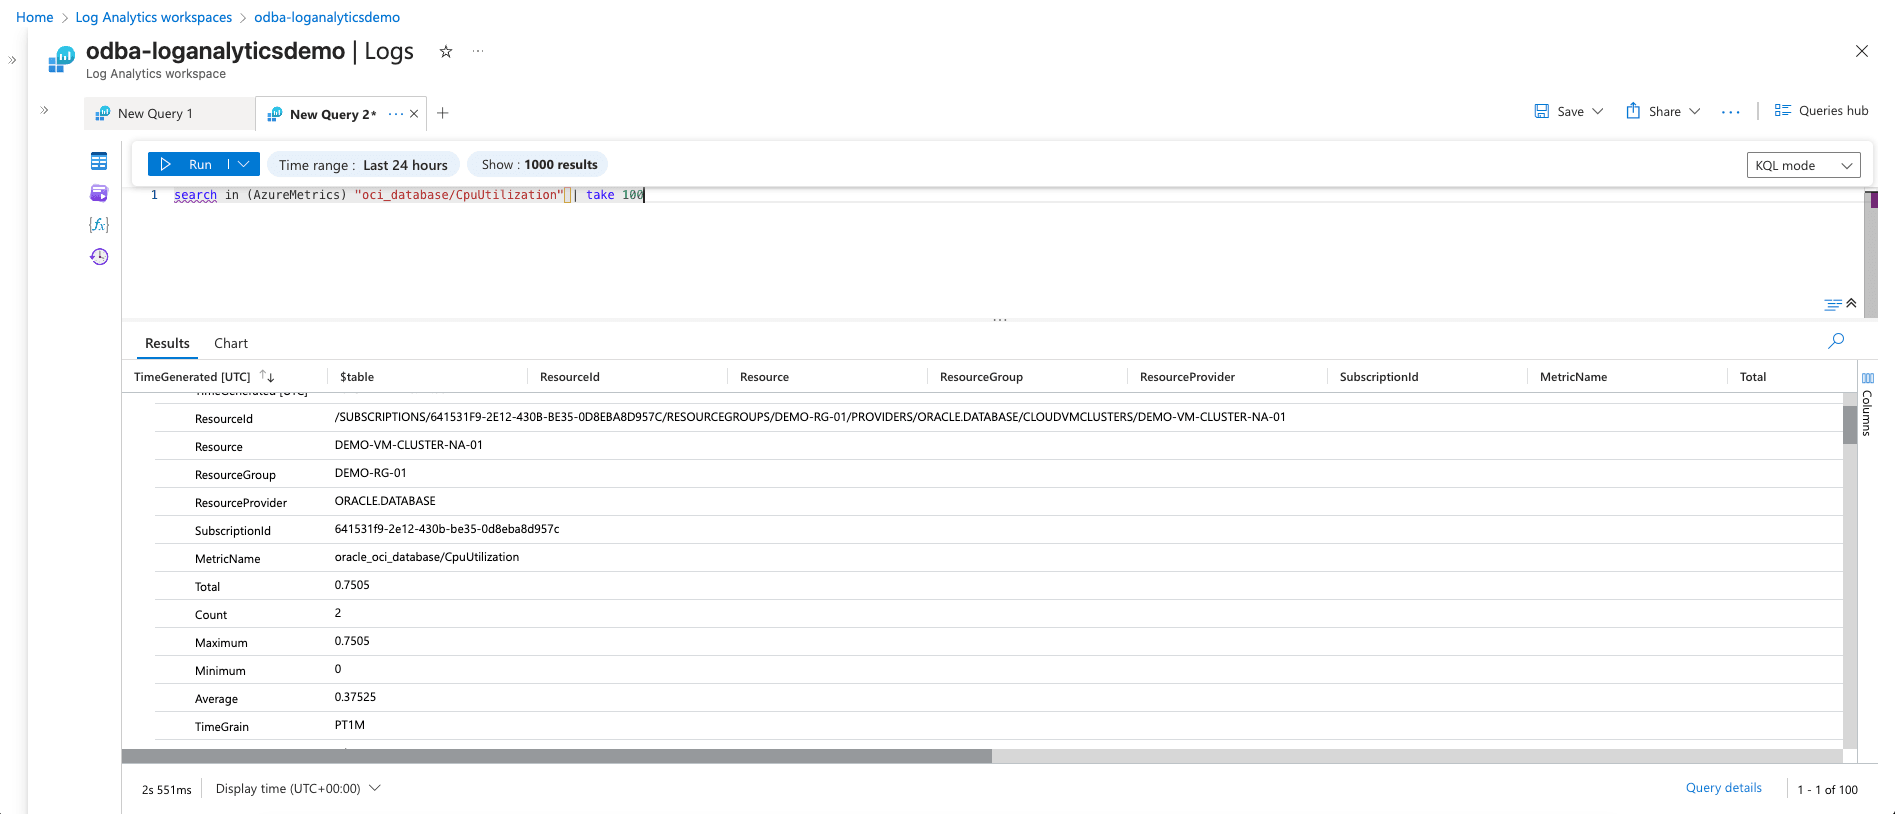This screenshot has width=1895, height=814.
Task: Click the Total column header
Action: coord(1753,377)
